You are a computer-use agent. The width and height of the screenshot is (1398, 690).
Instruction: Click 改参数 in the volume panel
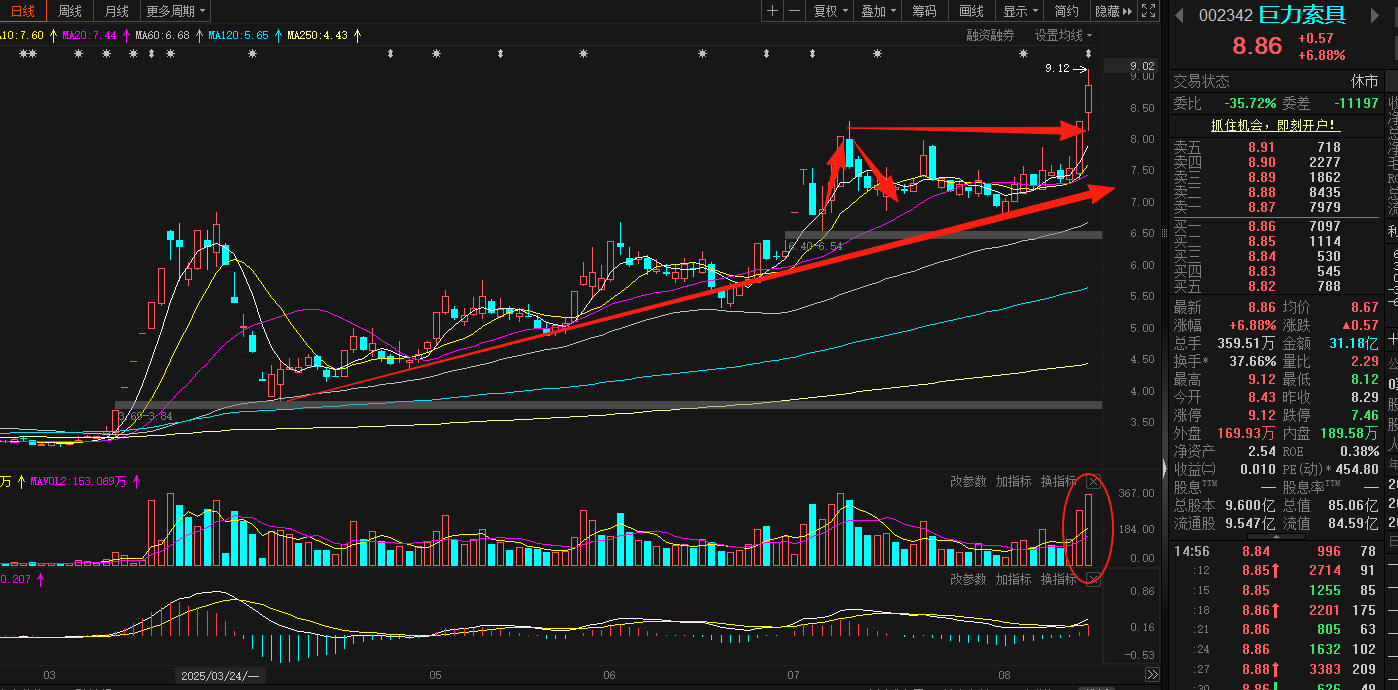pos(968,482)
